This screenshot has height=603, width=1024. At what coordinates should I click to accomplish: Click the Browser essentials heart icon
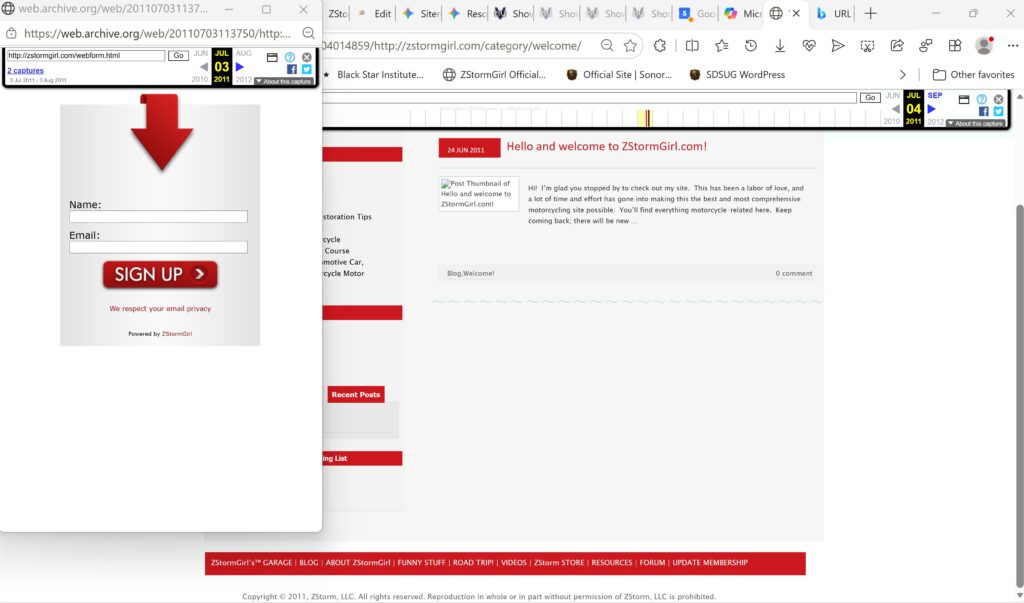[x=809, y=46]
